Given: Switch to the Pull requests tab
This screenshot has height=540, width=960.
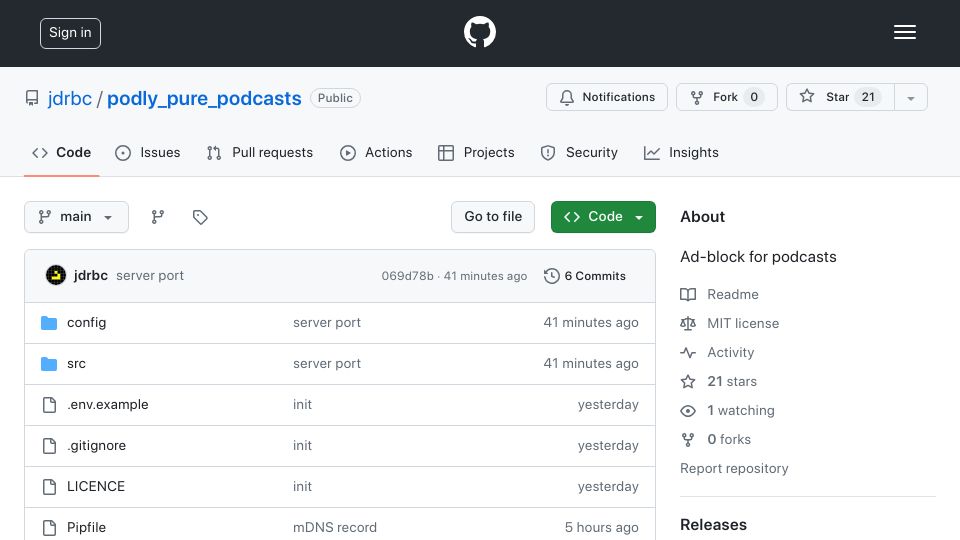Looking at the screenshot, I should tap(260, 152).
